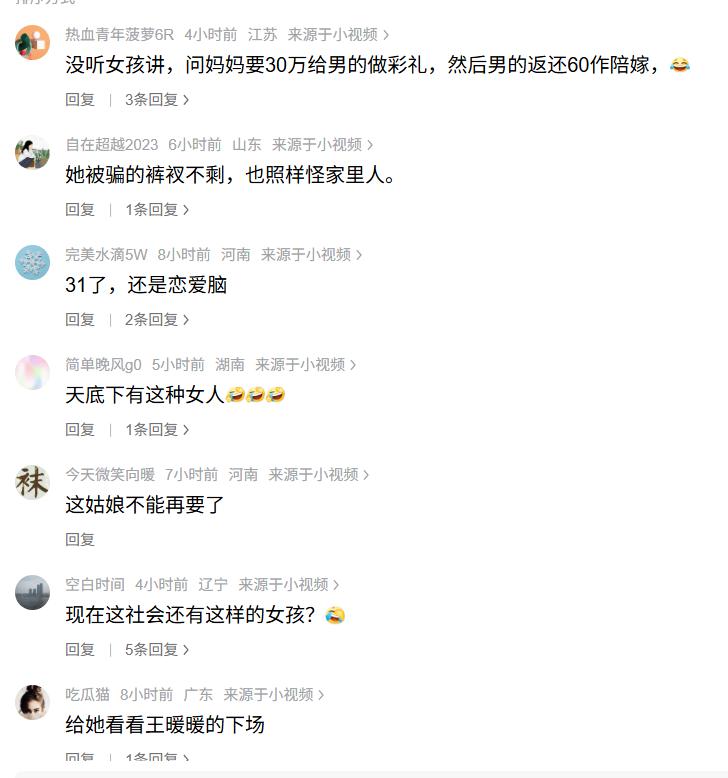Open calligraphy avatar of 今天微笑向暖
728x778 pixels.
pyautogui.click(x=32, y=483)
